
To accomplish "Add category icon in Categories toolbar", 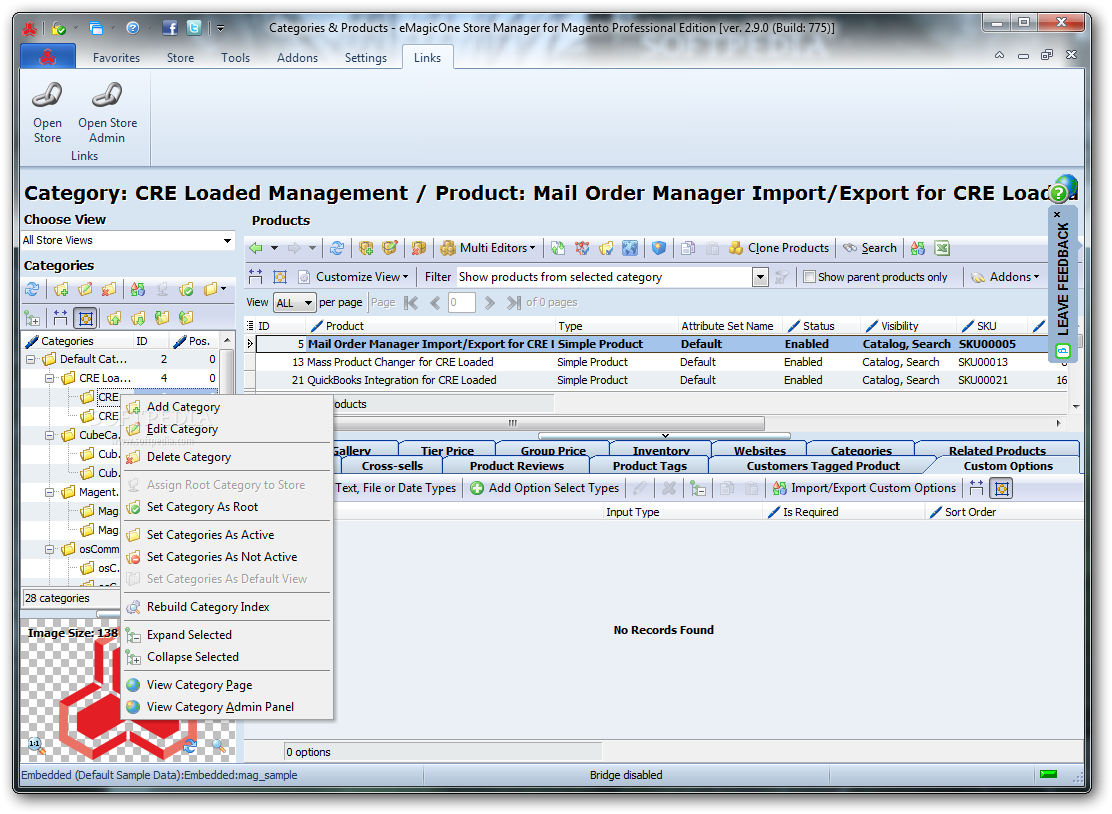I will [61, 289].
